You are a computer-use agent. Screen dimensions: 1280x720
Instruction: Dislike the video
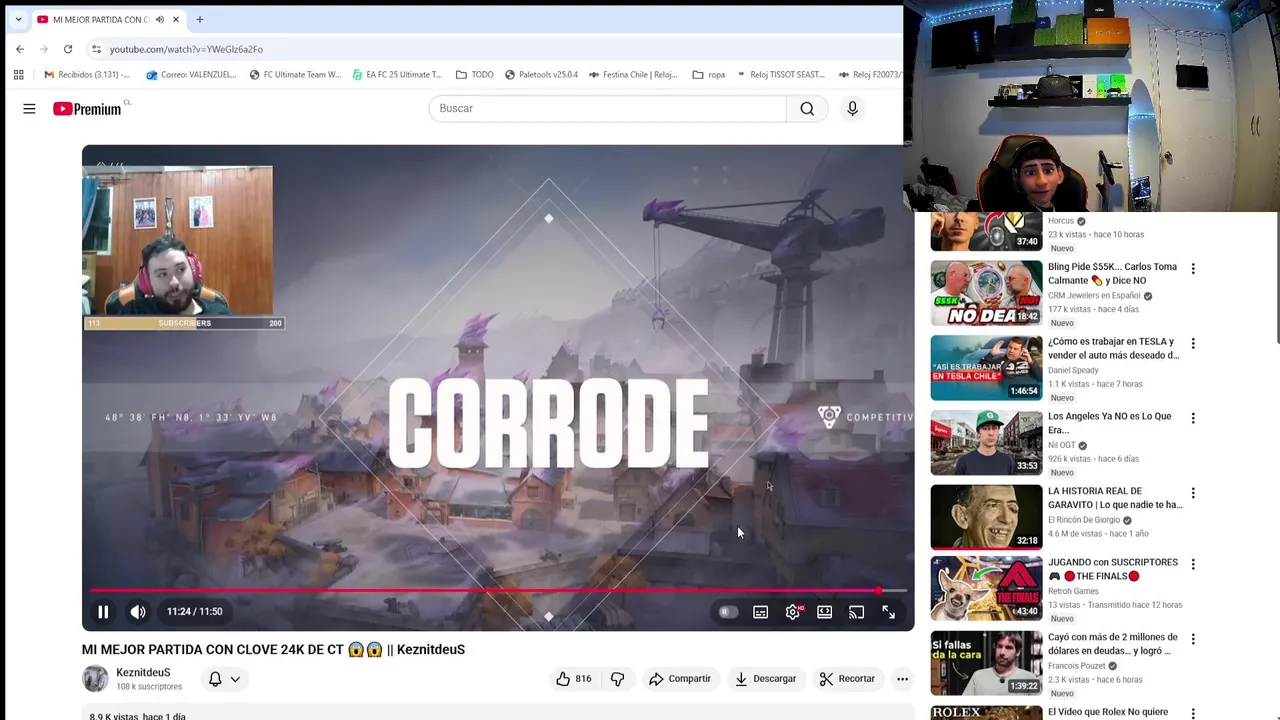tap(617, 679)
